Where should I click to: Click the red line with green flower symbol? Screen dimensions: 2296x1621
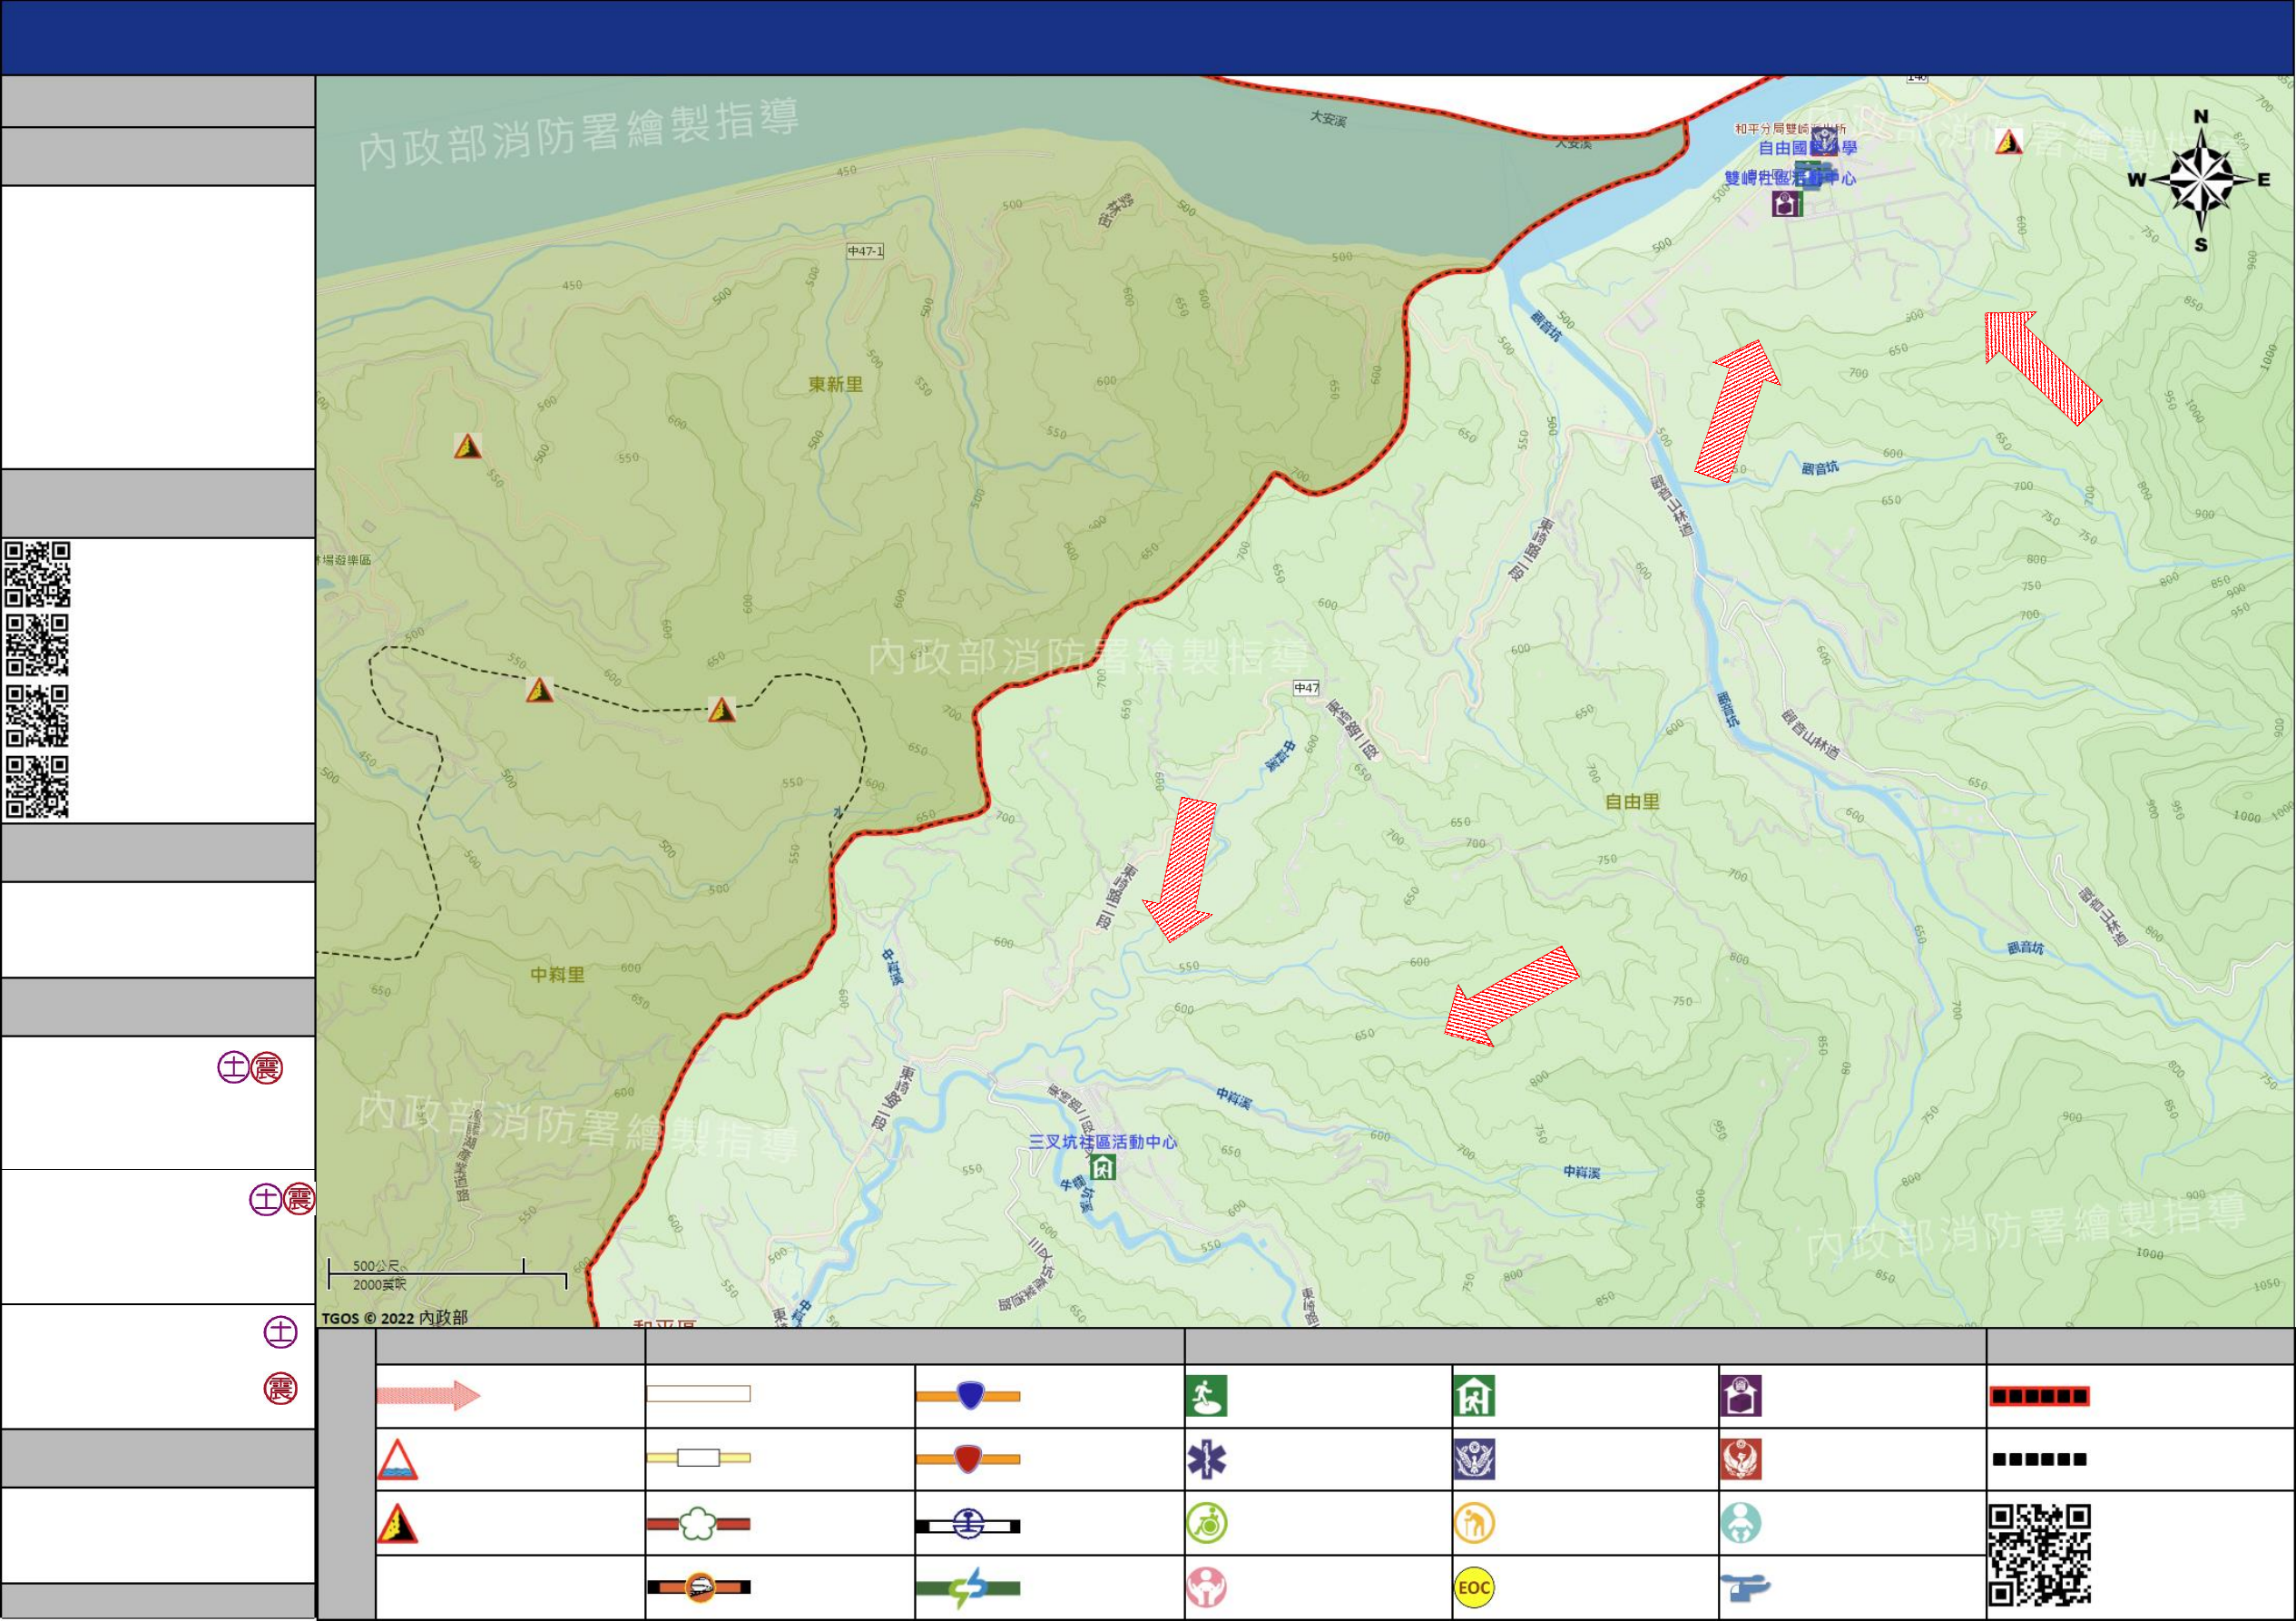pos(698,1524)
